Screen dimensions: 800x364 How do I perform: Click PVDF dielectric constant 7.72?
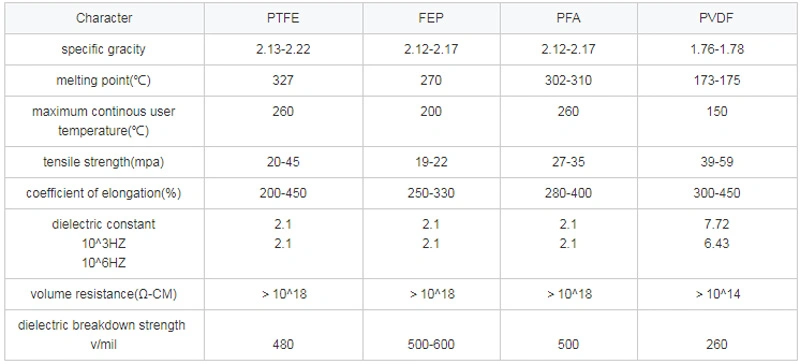[717, 224]
